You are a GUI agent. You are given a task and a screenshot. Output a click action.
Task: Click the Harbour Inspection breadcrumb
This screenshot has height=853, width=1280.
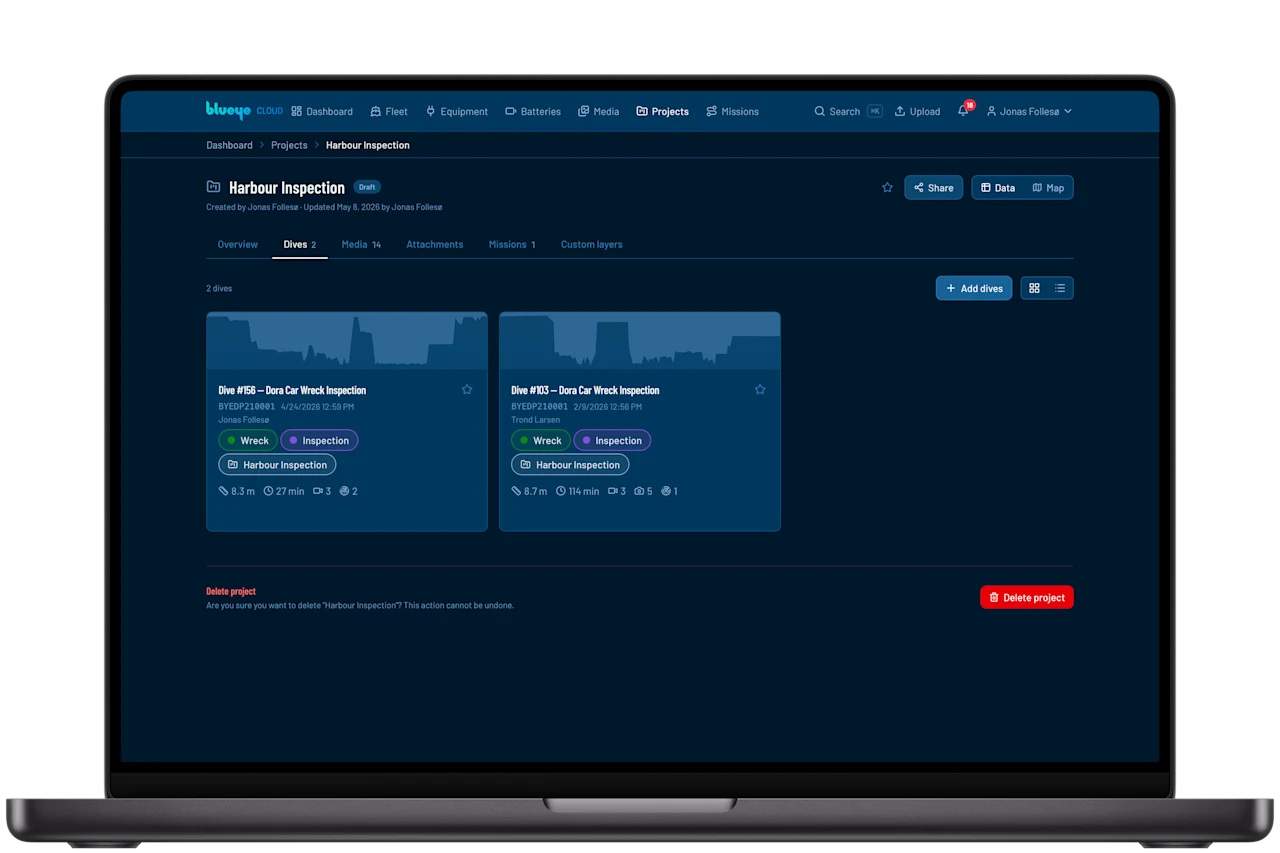point(367,145)
